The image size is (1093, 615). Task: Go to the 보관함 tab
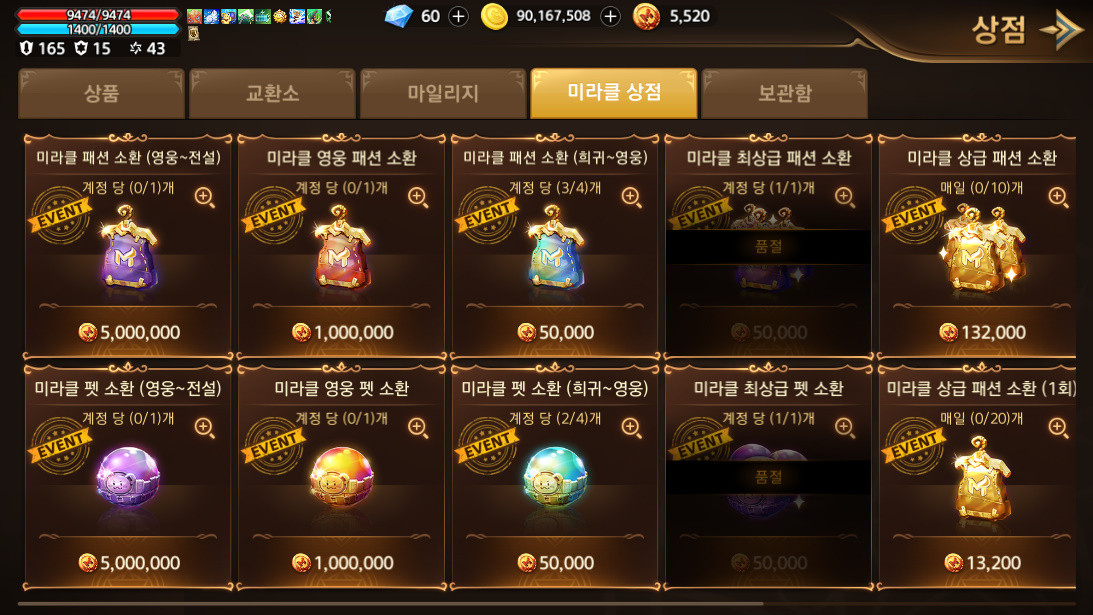784,93
